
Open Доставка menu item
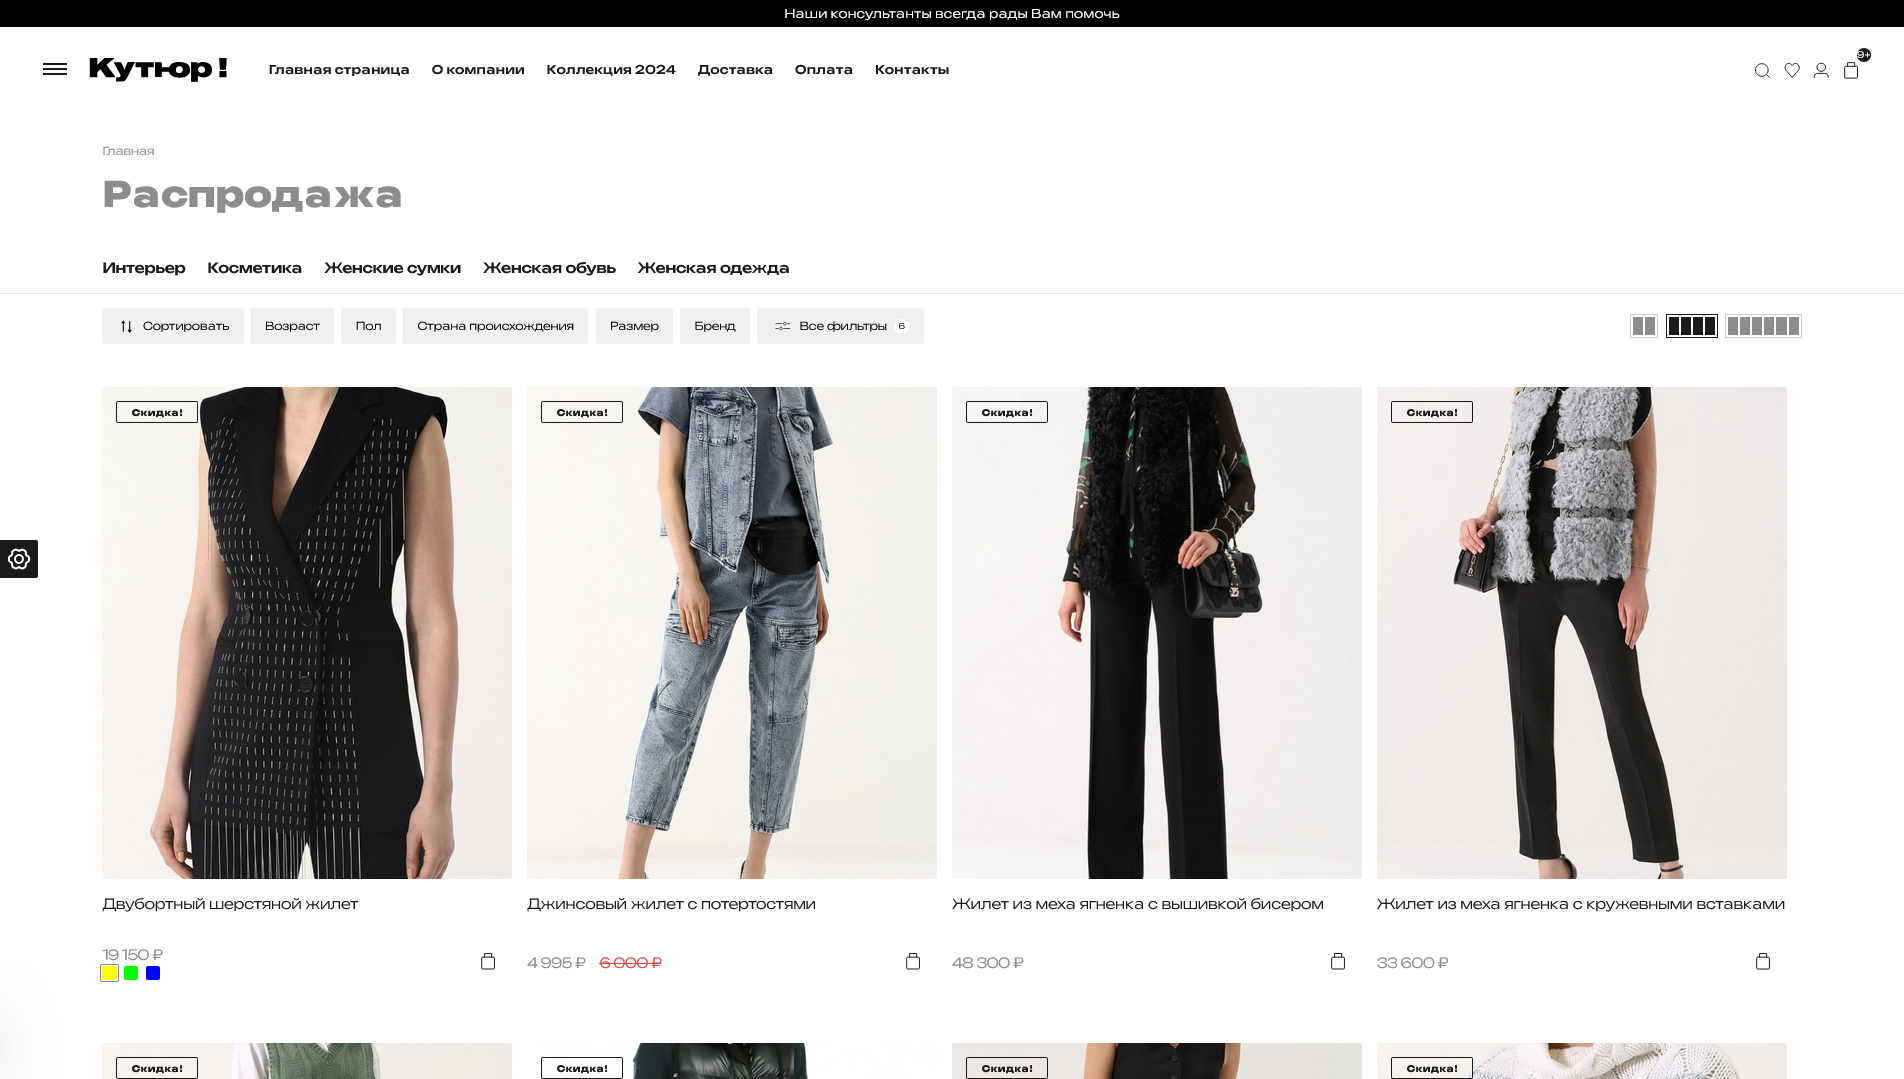(735, 69)
